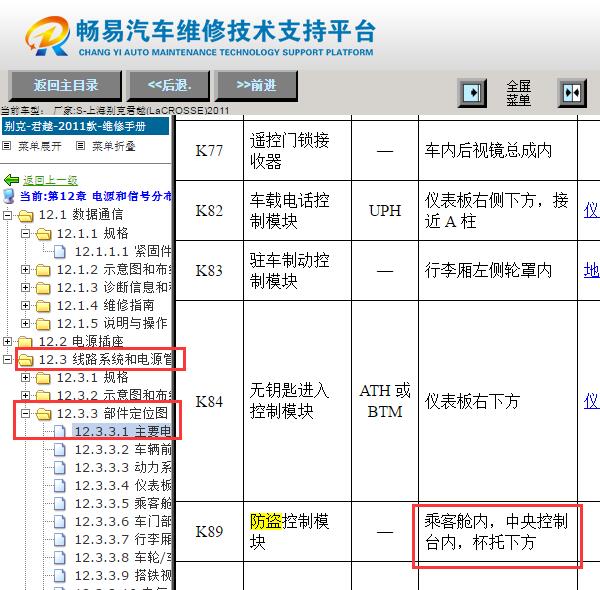
Task: Open the 12.3.3.1 主要电 page
Action: (122, 432)
